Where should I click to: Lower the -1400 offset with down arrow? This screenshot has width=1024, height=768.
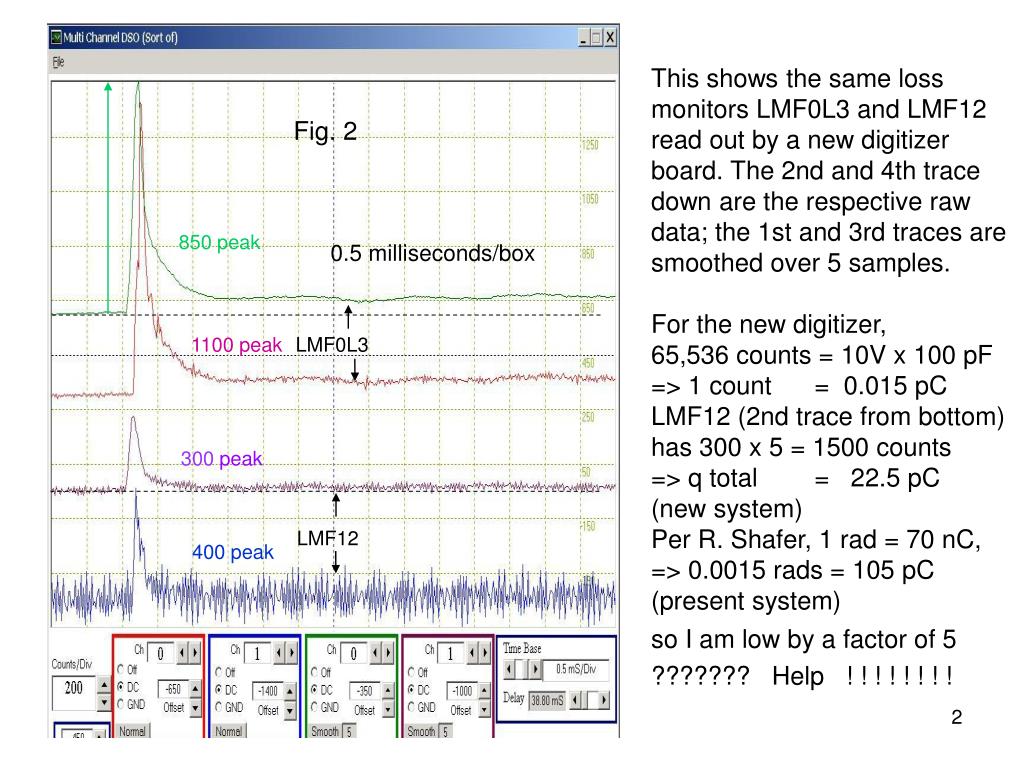tap(289, 711)
